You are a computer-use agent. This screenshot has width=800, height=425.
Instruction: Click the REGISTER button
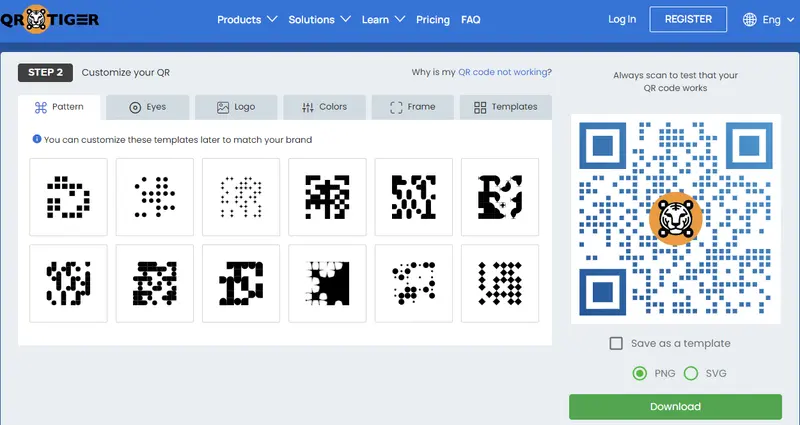click(688, 19)
